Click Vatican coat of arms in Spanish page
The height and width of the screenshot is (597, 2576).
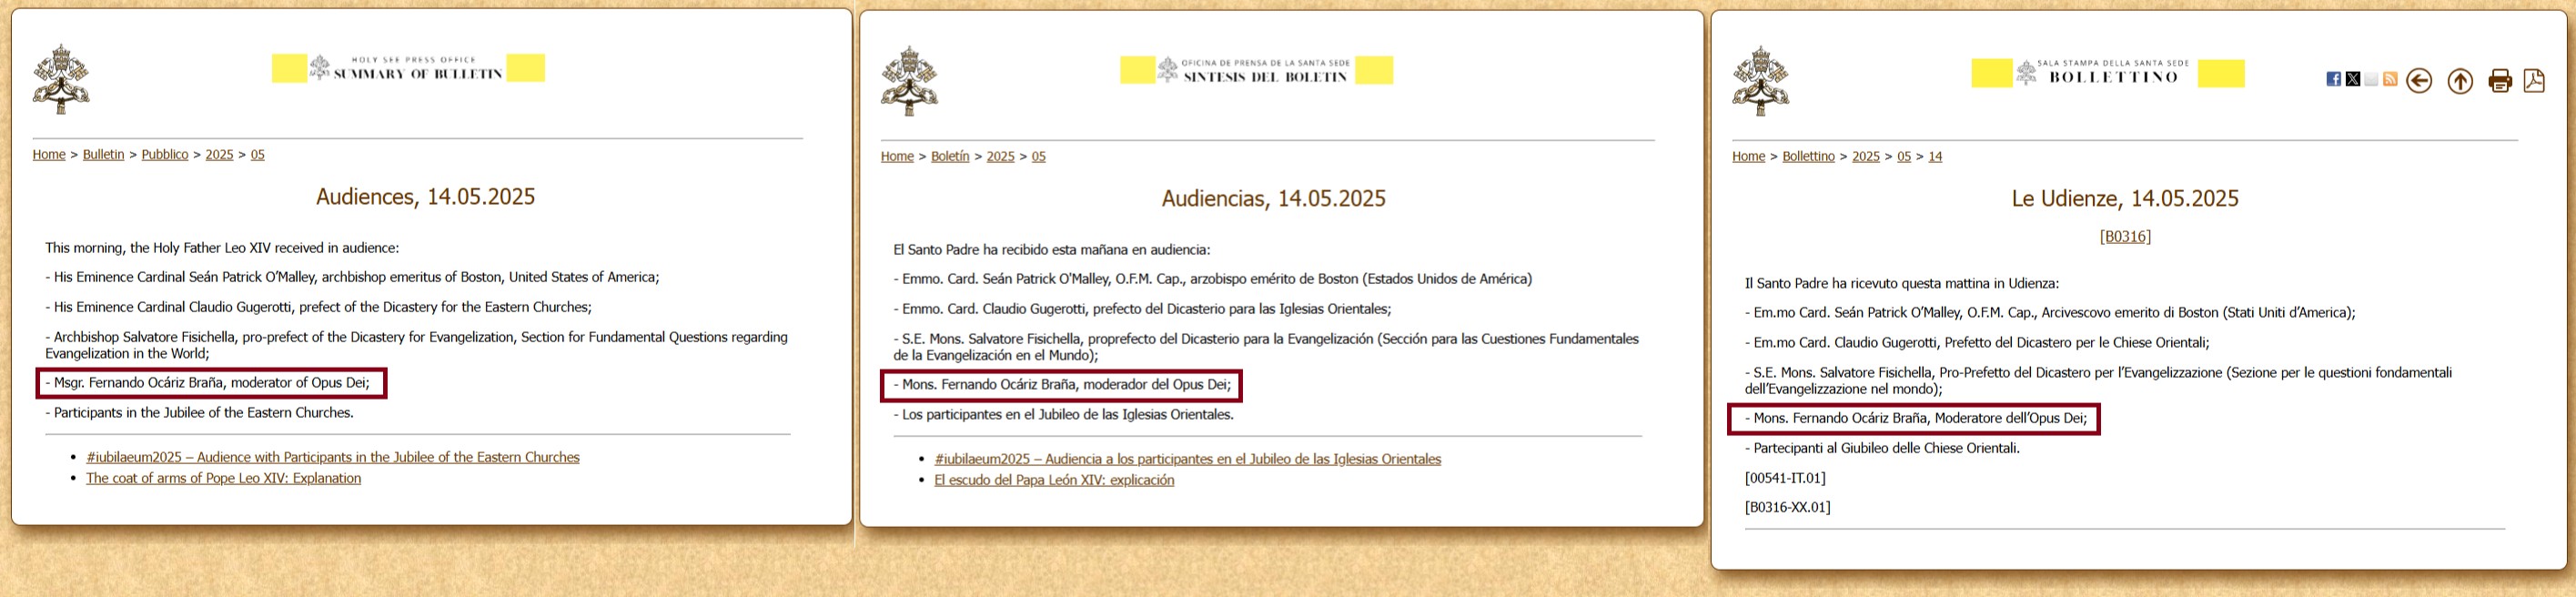click(x=909, y=81)
